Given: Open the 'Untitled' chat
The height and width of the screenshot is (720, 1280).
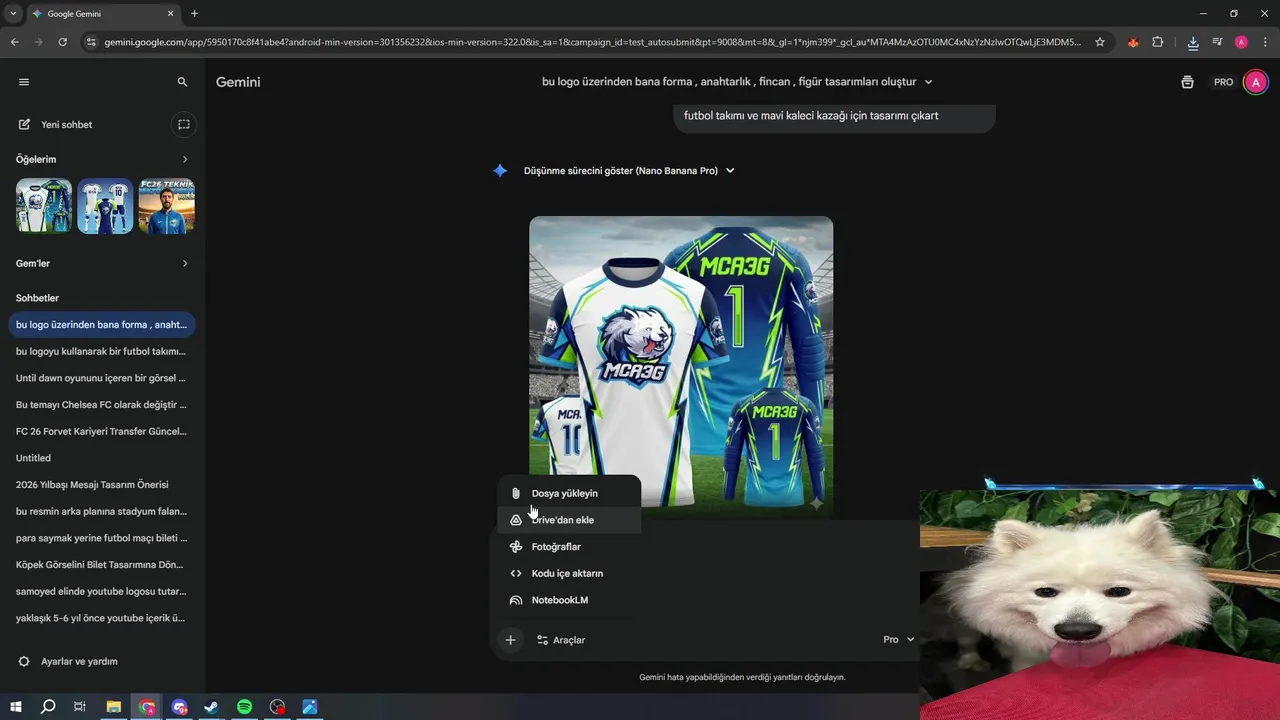Looking at the screenshot, I should click(x=101, y=458).
